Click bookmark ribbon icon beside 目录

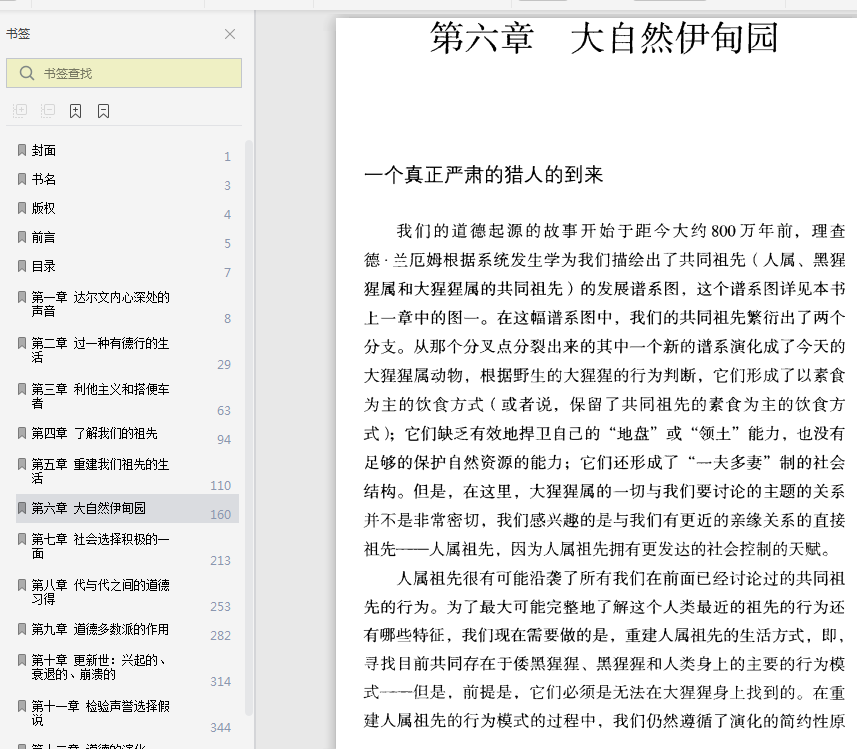point(22,266)
